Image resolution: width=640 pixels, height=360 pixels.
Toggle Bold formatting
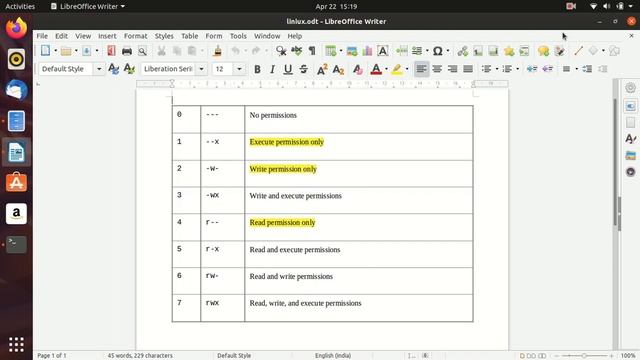click(x=257, y=69)
